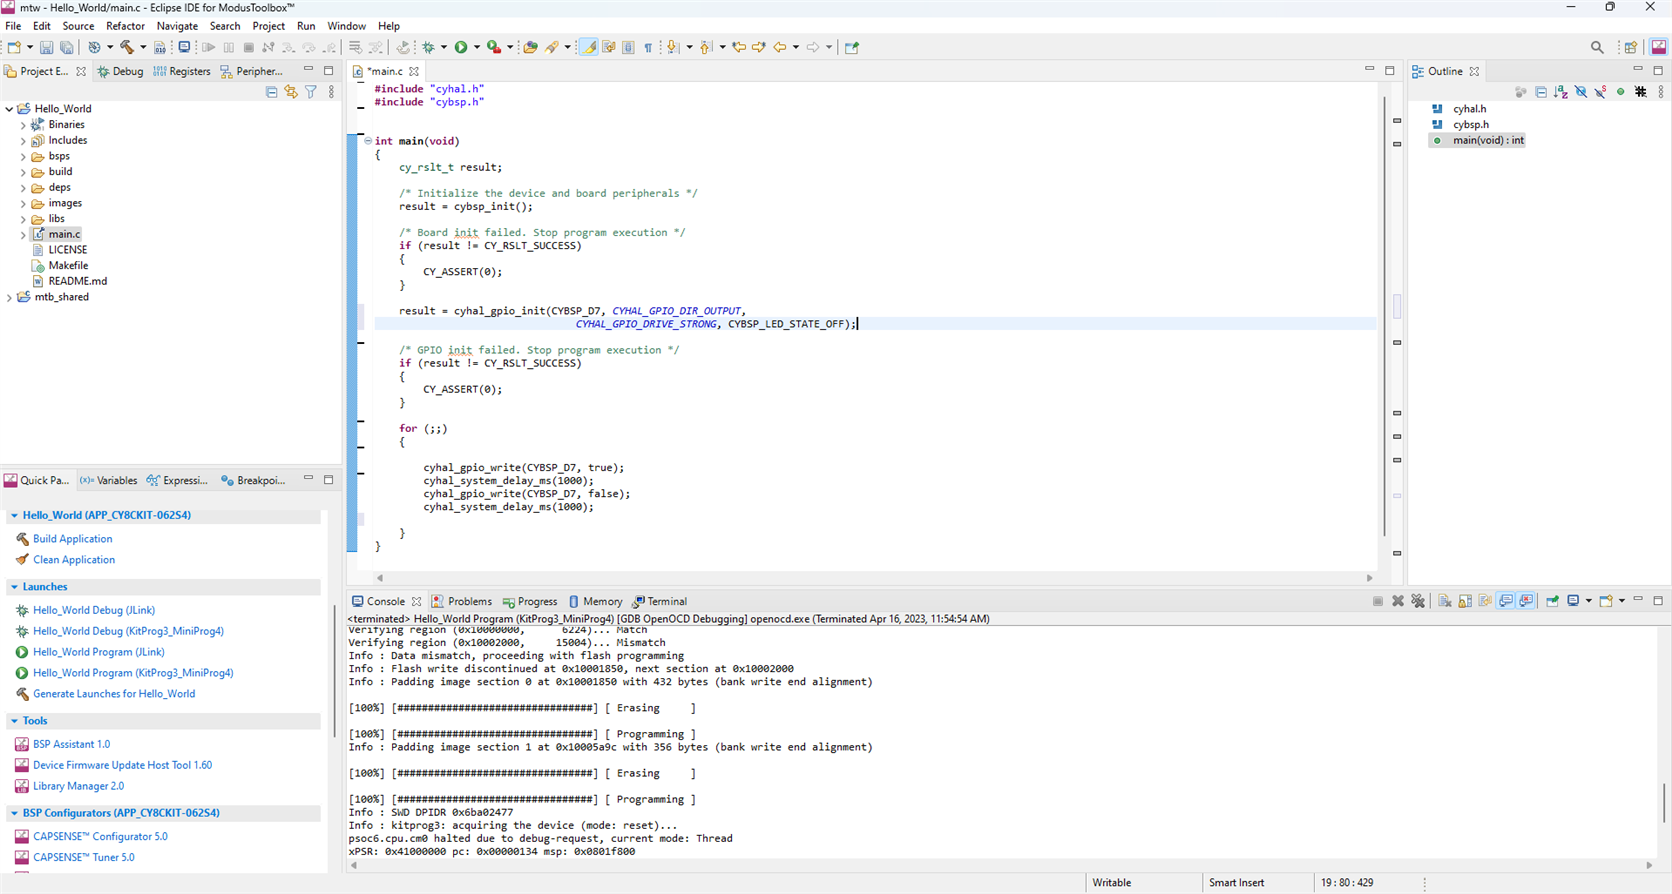1672x894 pixels.
Task: Switch to the Registers tab
Action: (x=182, y=72)
